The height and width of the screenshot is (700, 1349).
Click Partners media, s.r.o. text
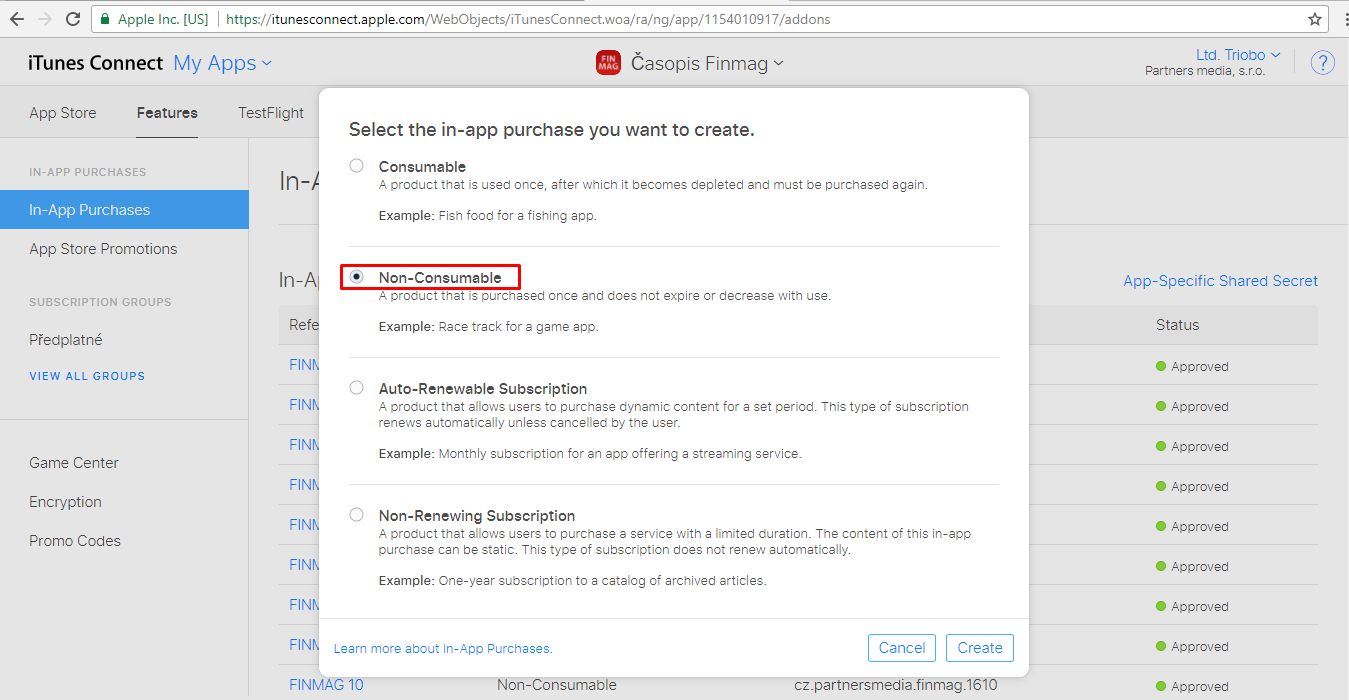[x=1205, y=71]
